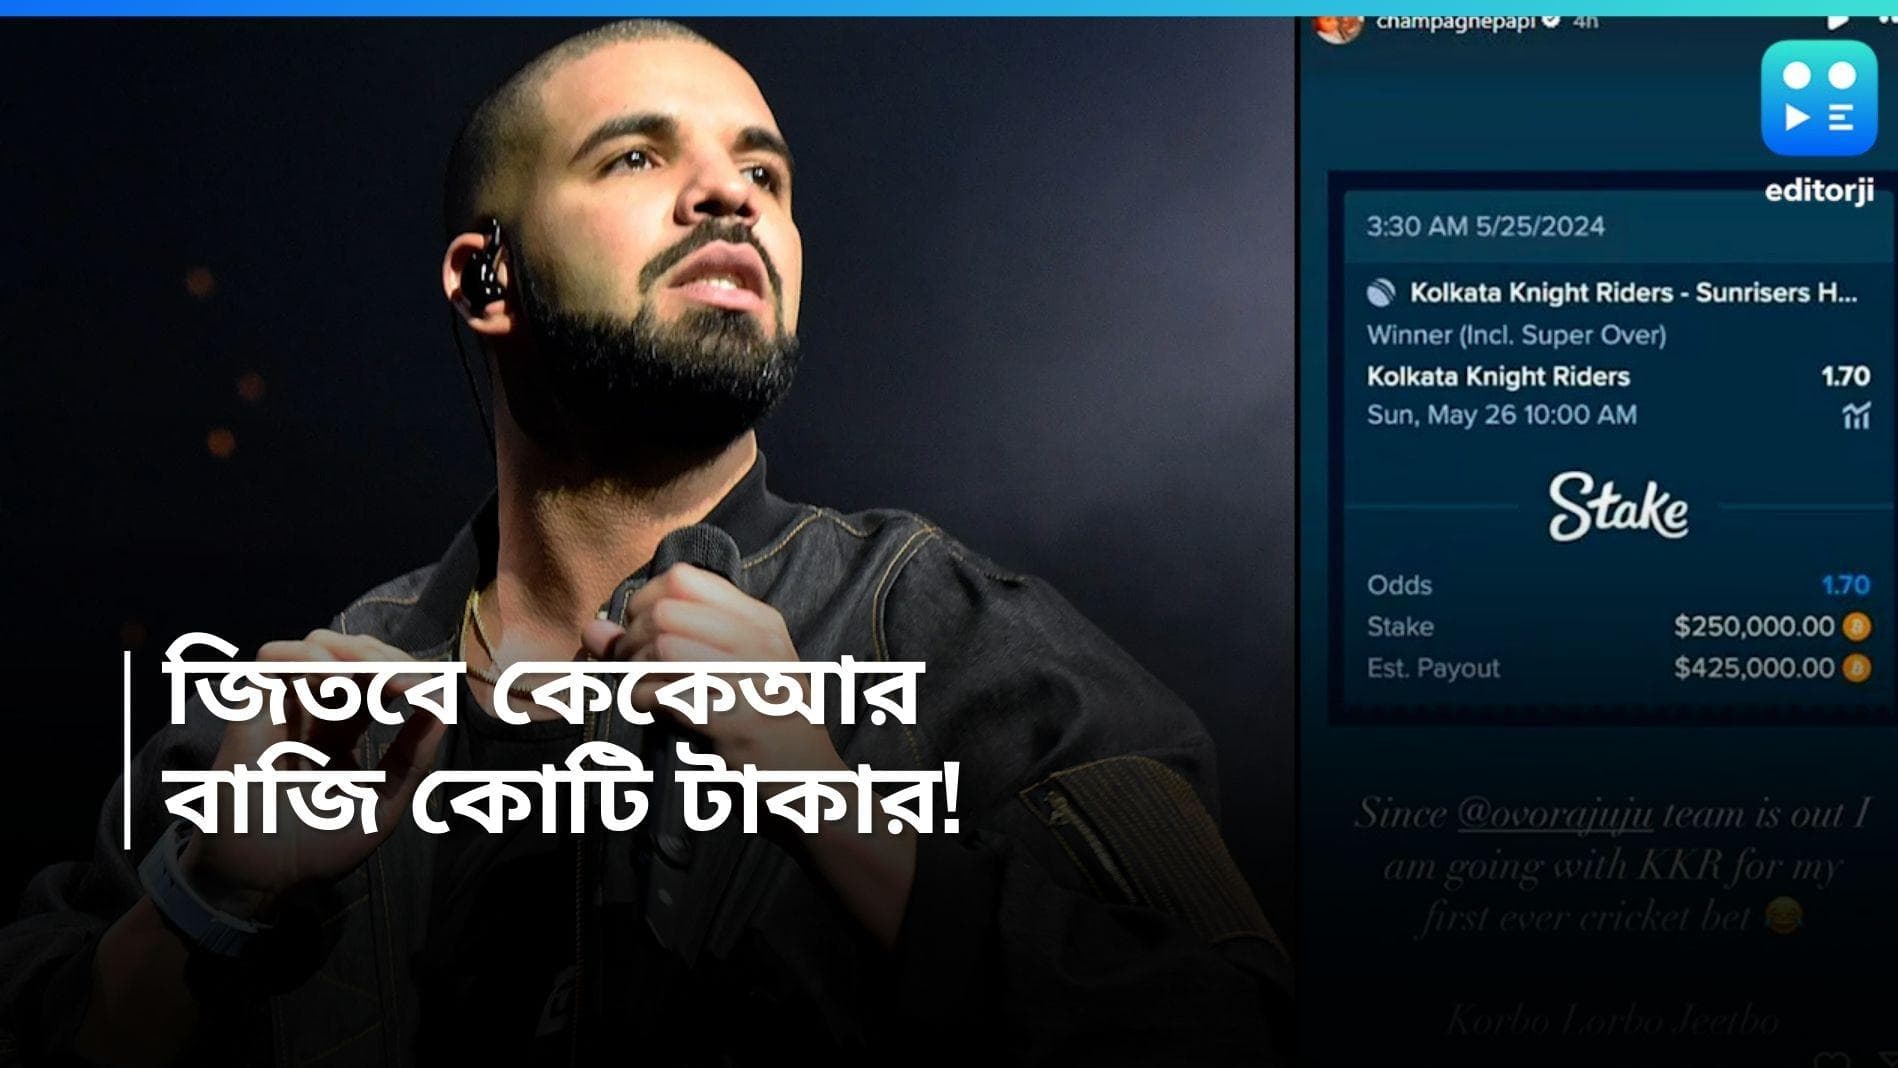Click the coin icon beside $250,000.00 stake
1898x1068 pixels.
(x=1857, y=627)
